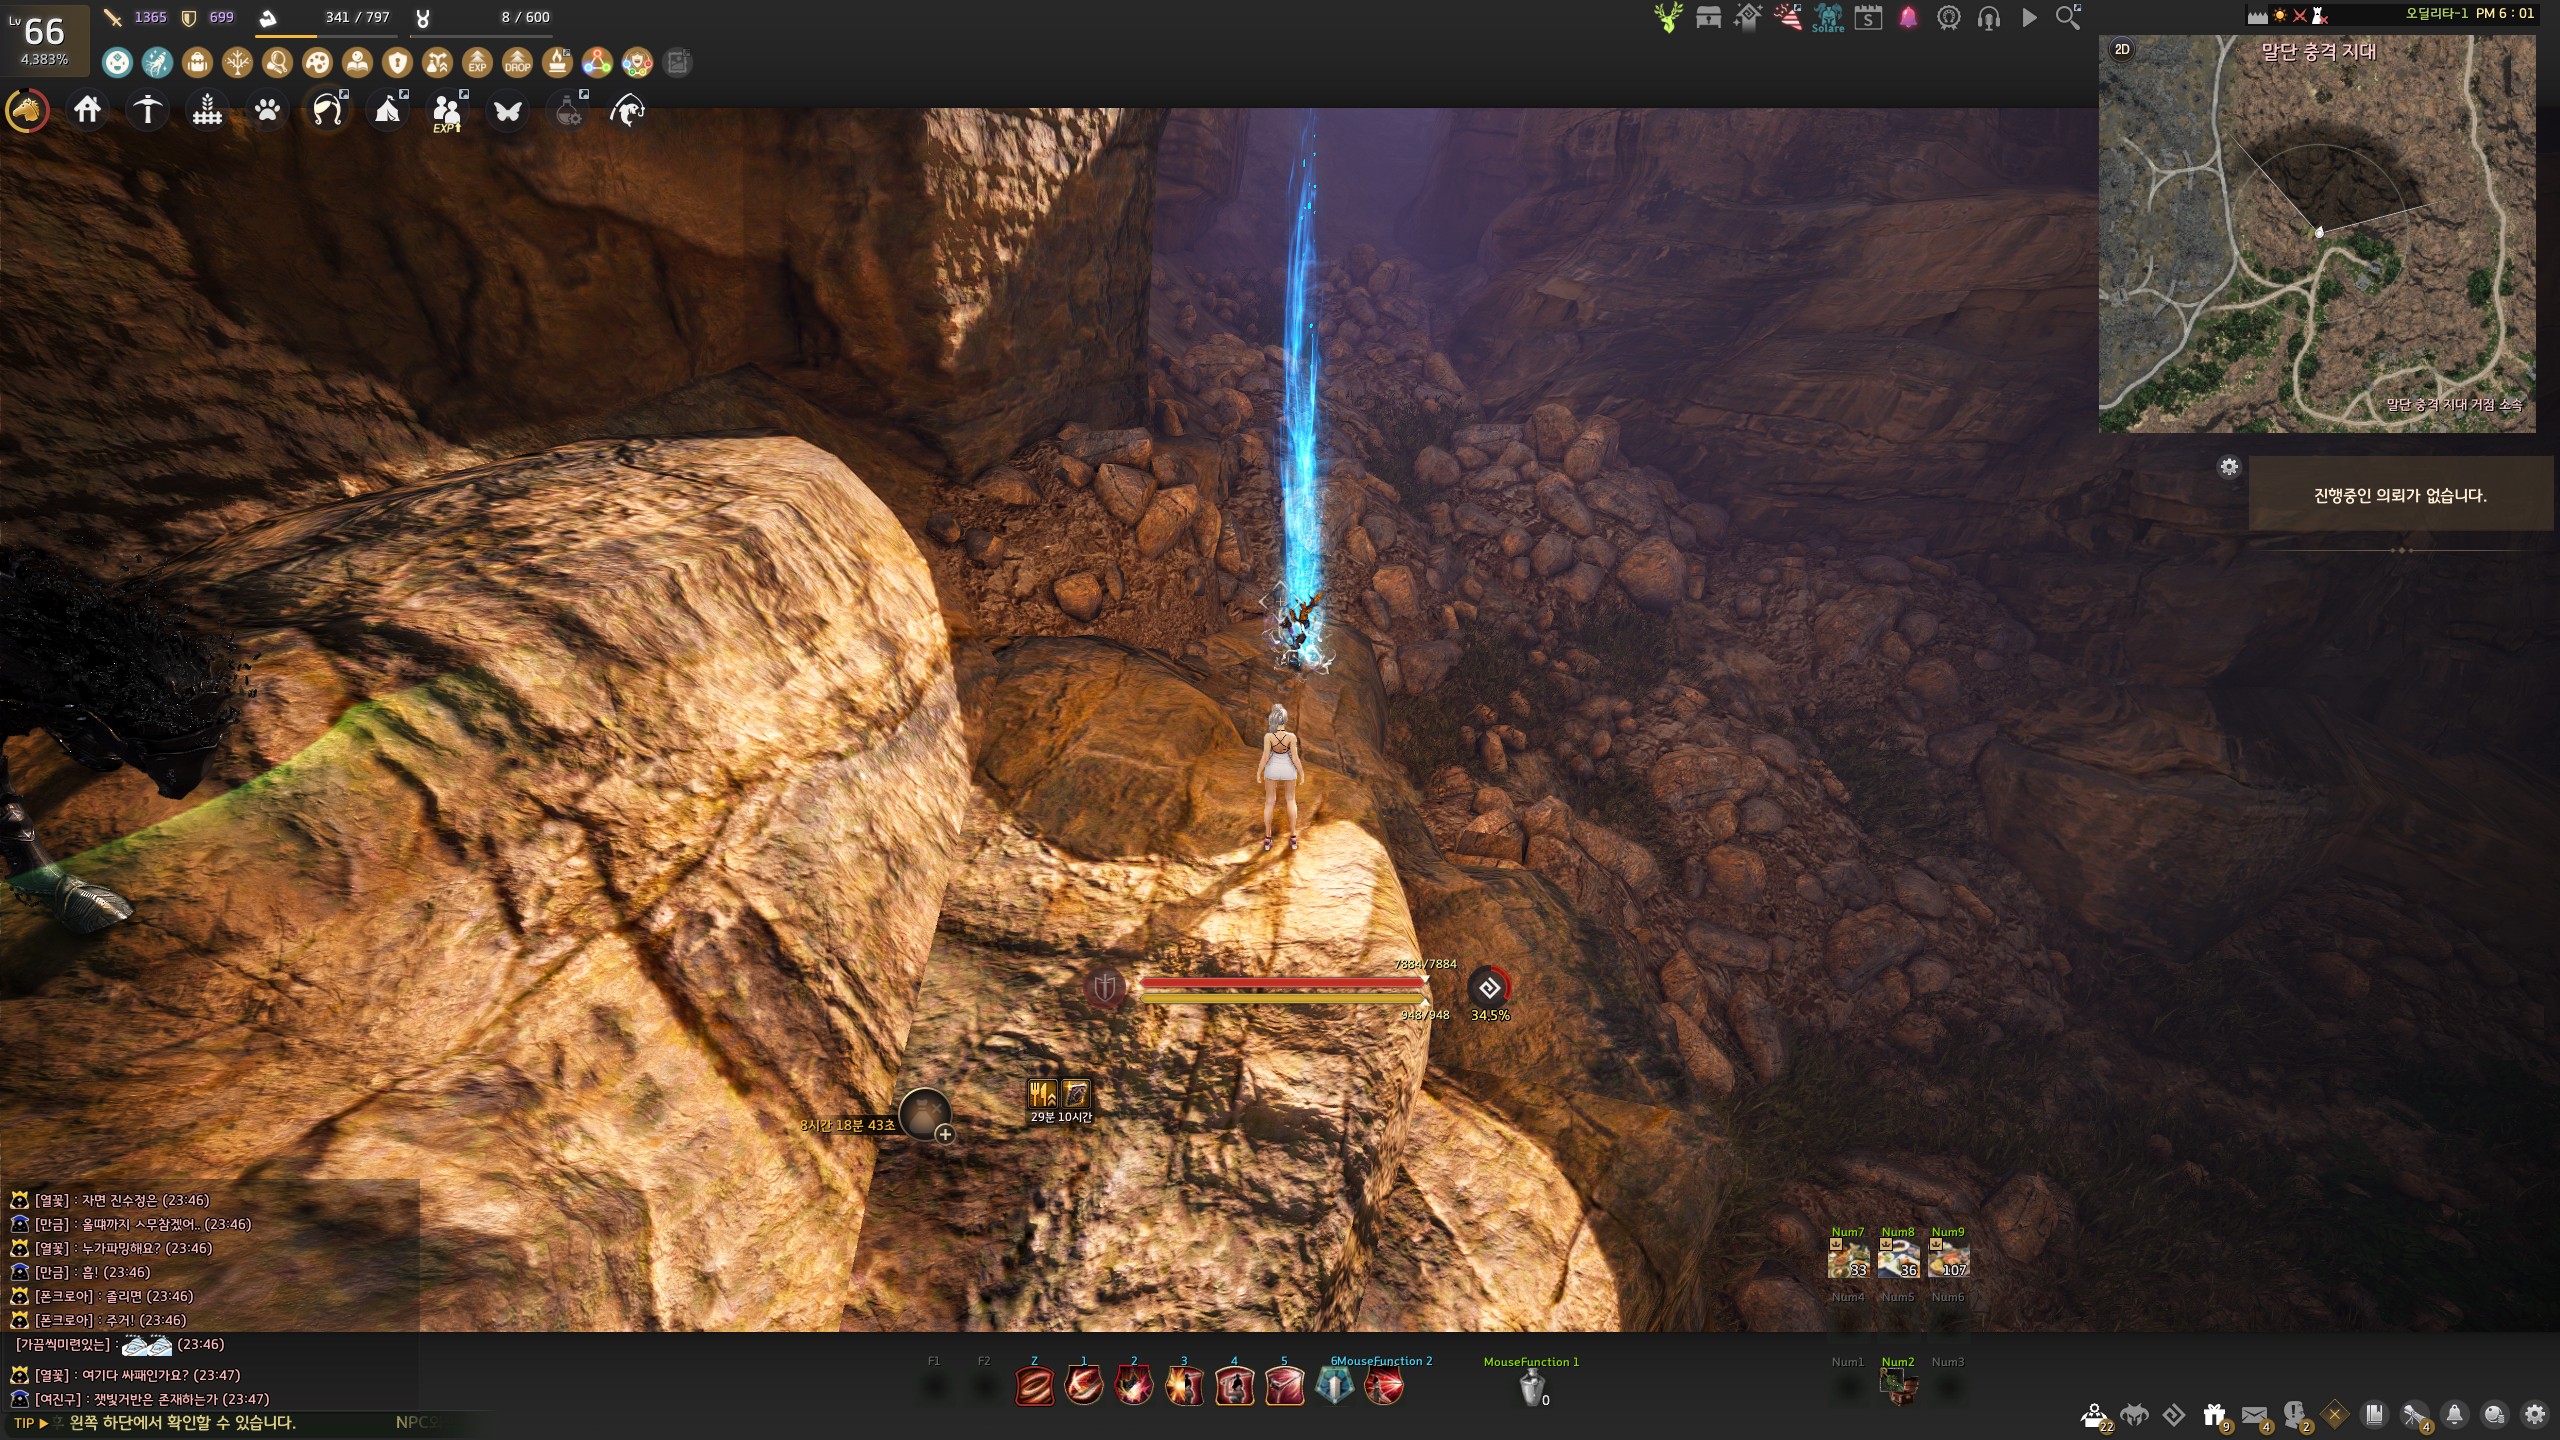Open the horned monster mask icon
2560x1440 pixels.
pos(2134,1415)
